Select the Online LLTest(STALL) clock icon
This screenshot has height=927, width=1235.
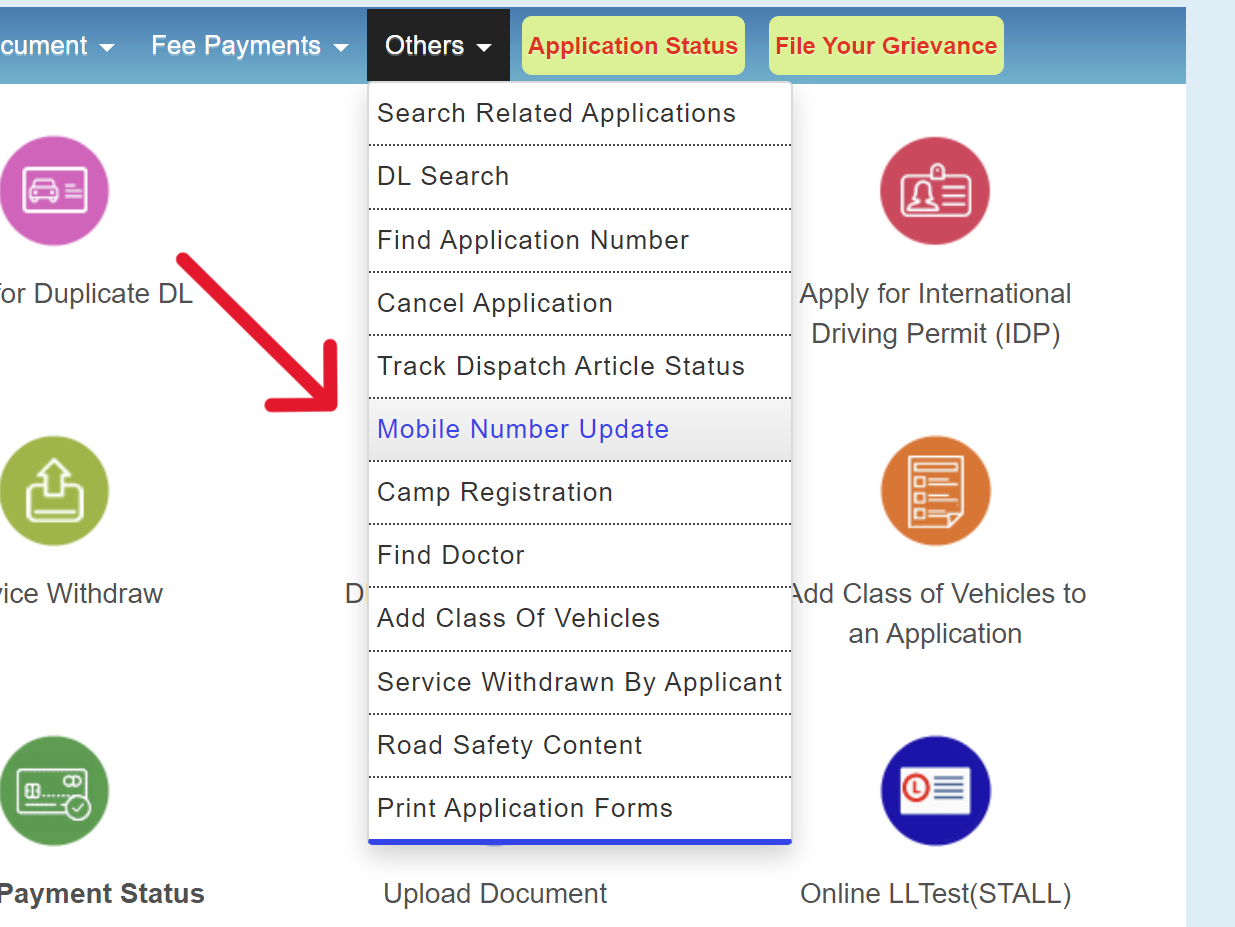pos(935,790)
